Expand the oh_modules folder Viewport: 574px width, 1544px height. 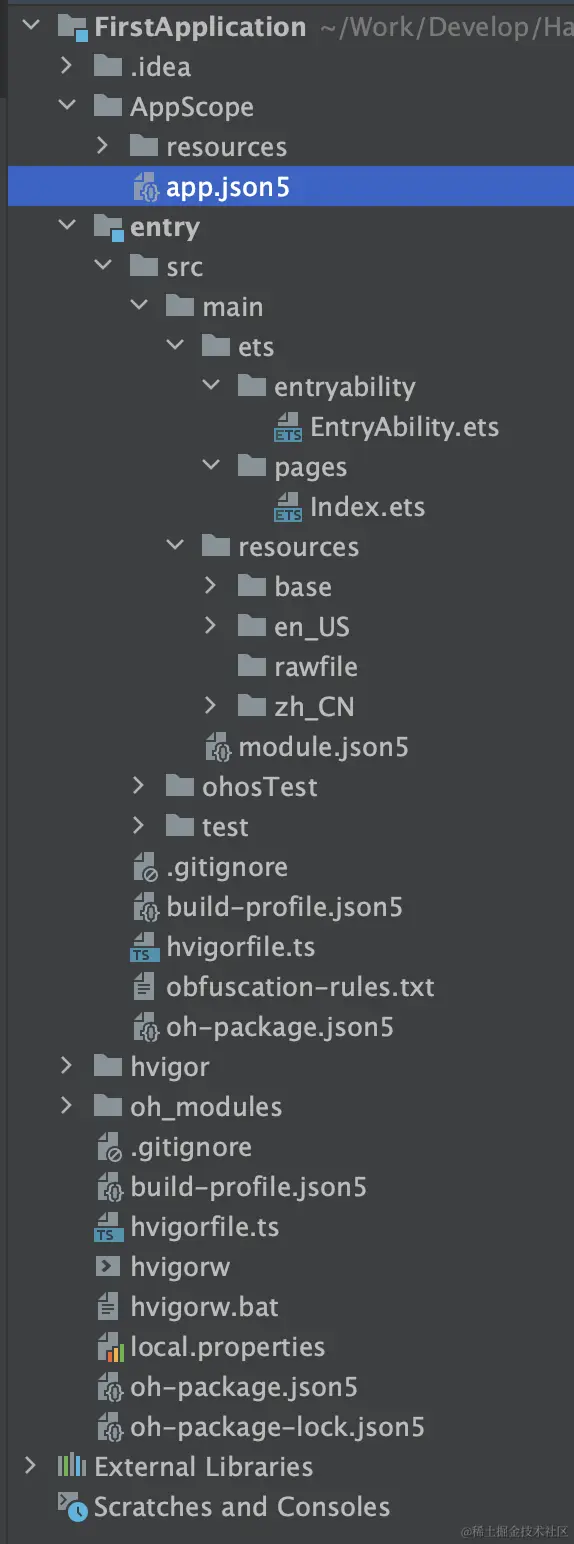[66, 1106]
